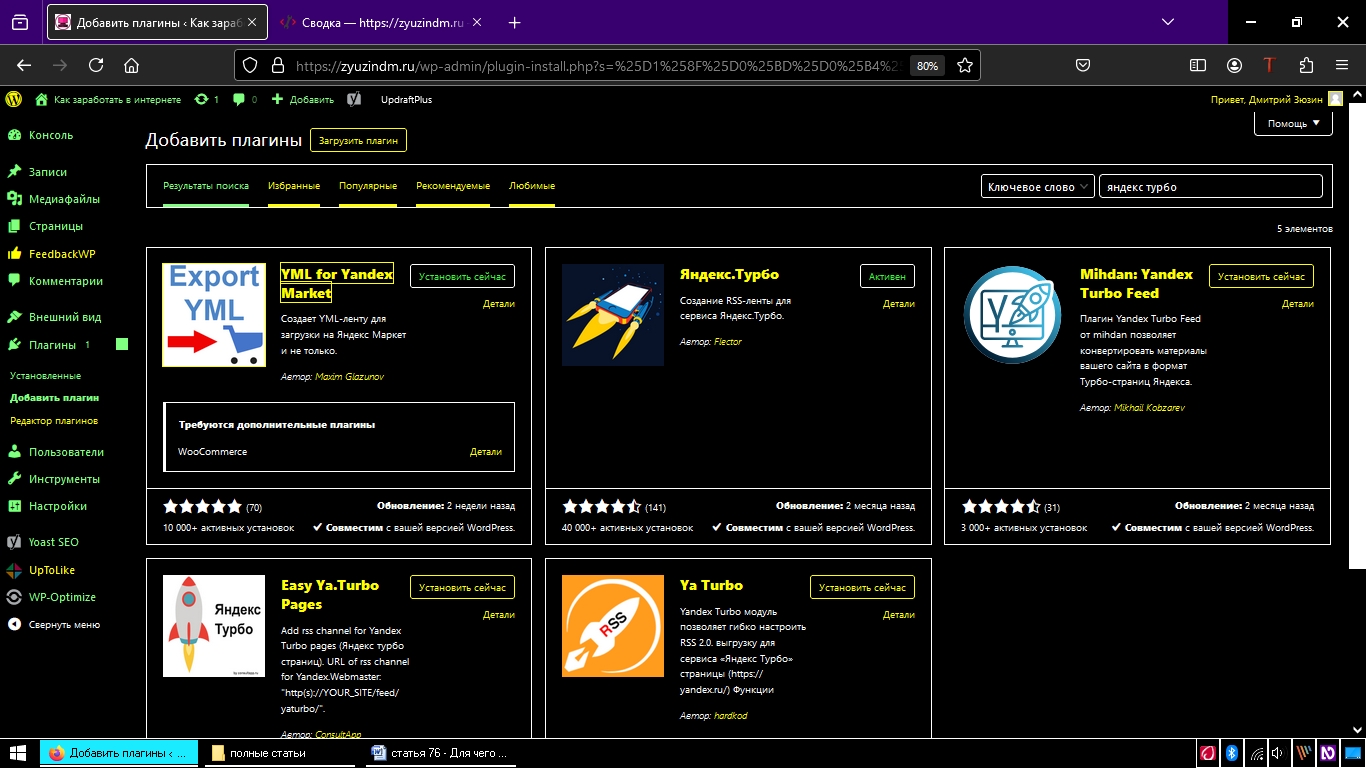The image size is (1366, 768).
Task: Select Результаты поиска tab
Action: [206, 187]
